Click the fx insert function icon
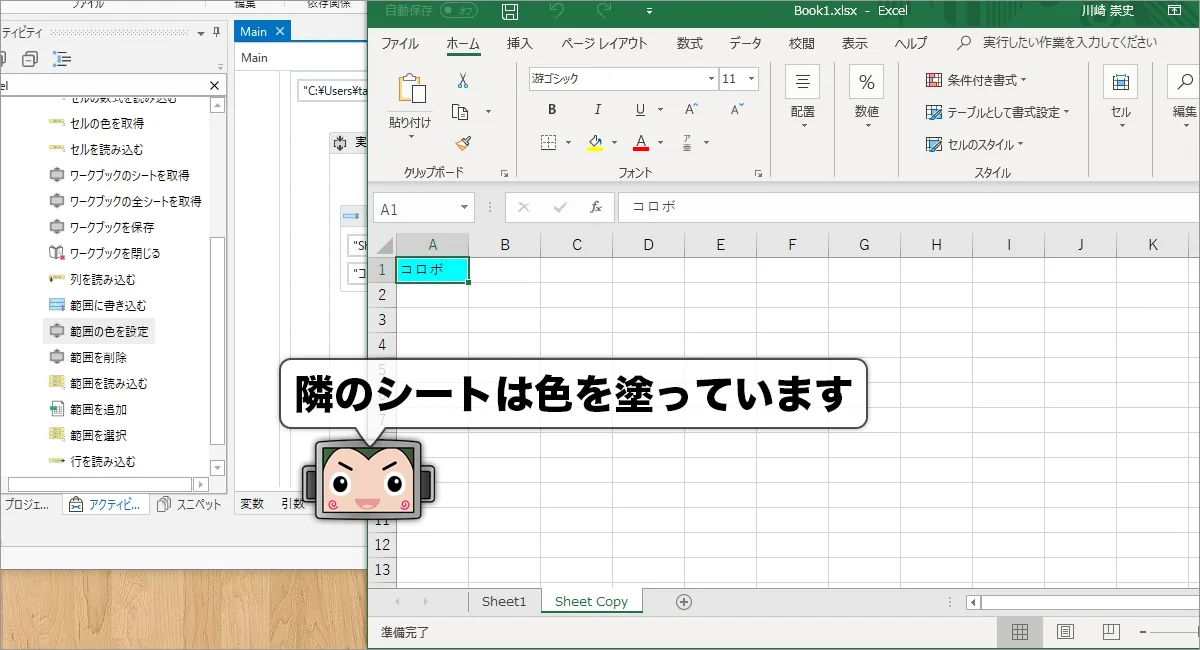1200x650 pixels. click(595, 208)
